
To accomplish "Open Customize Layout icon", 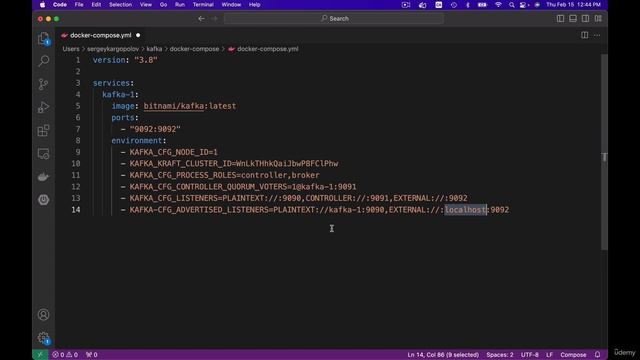I will click(x=598, y=18).
